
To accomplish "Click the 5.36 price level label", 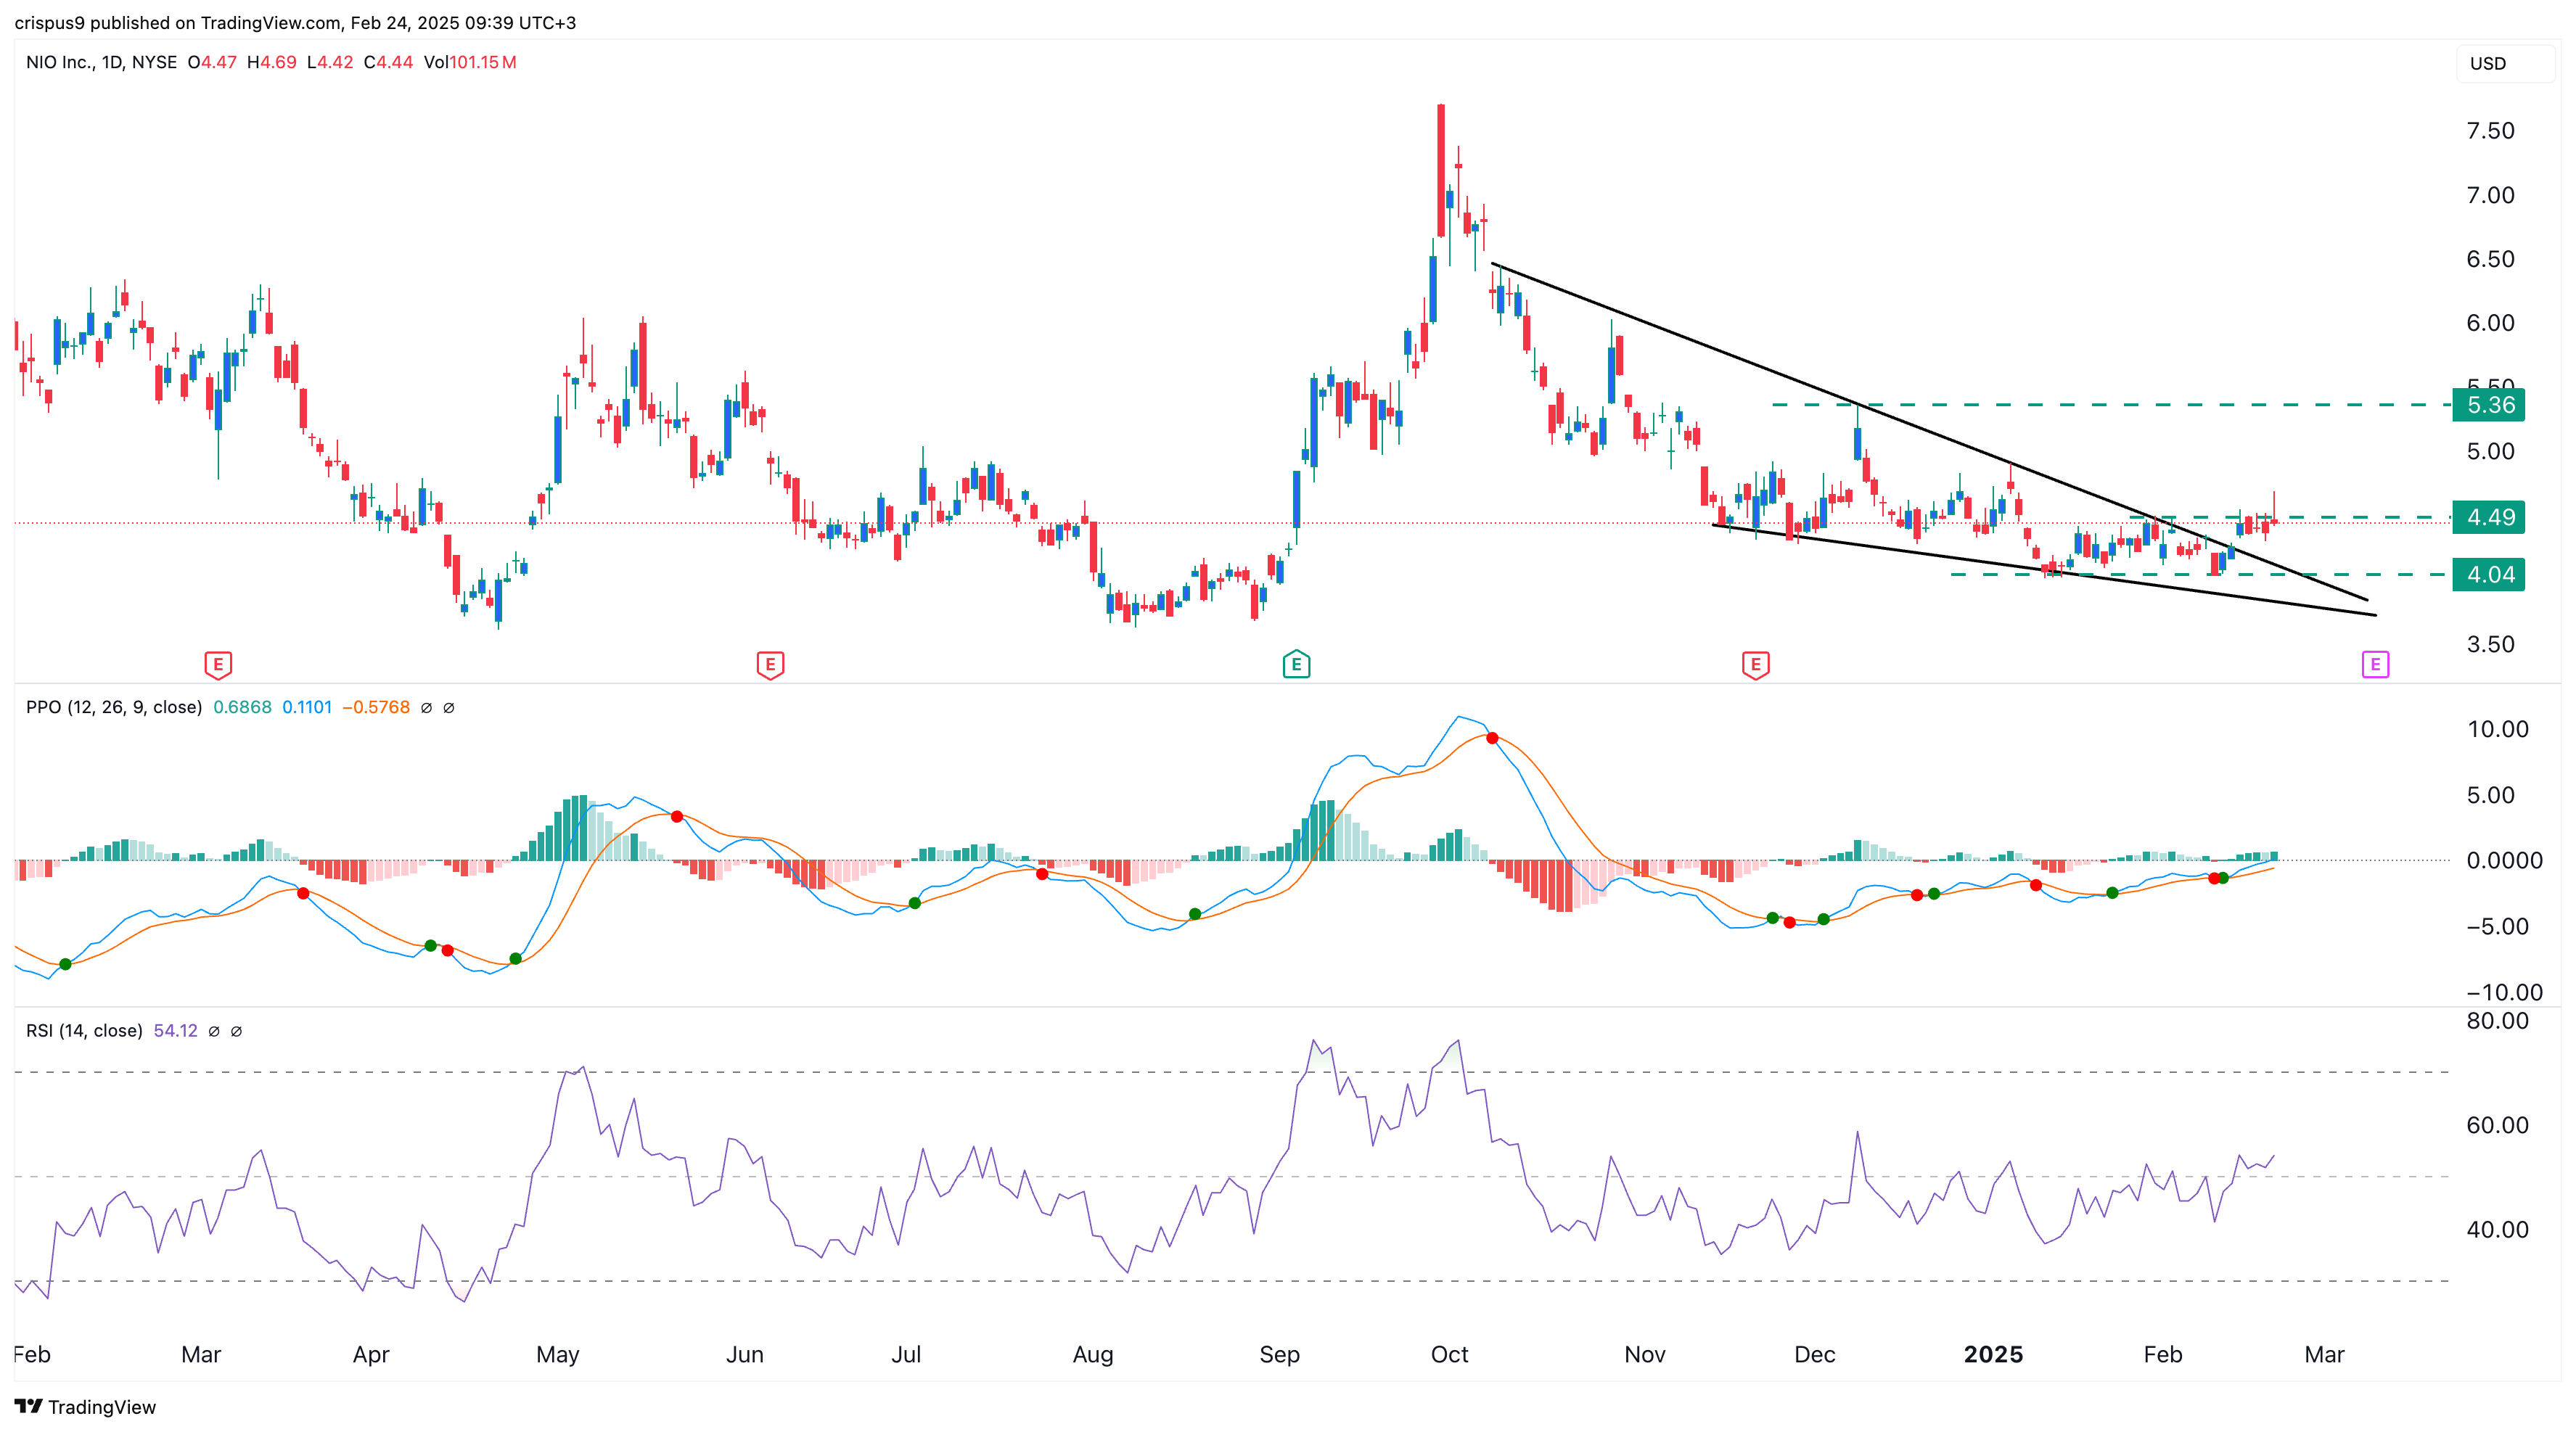I will pyautogui.click(x=2489, y=405).
